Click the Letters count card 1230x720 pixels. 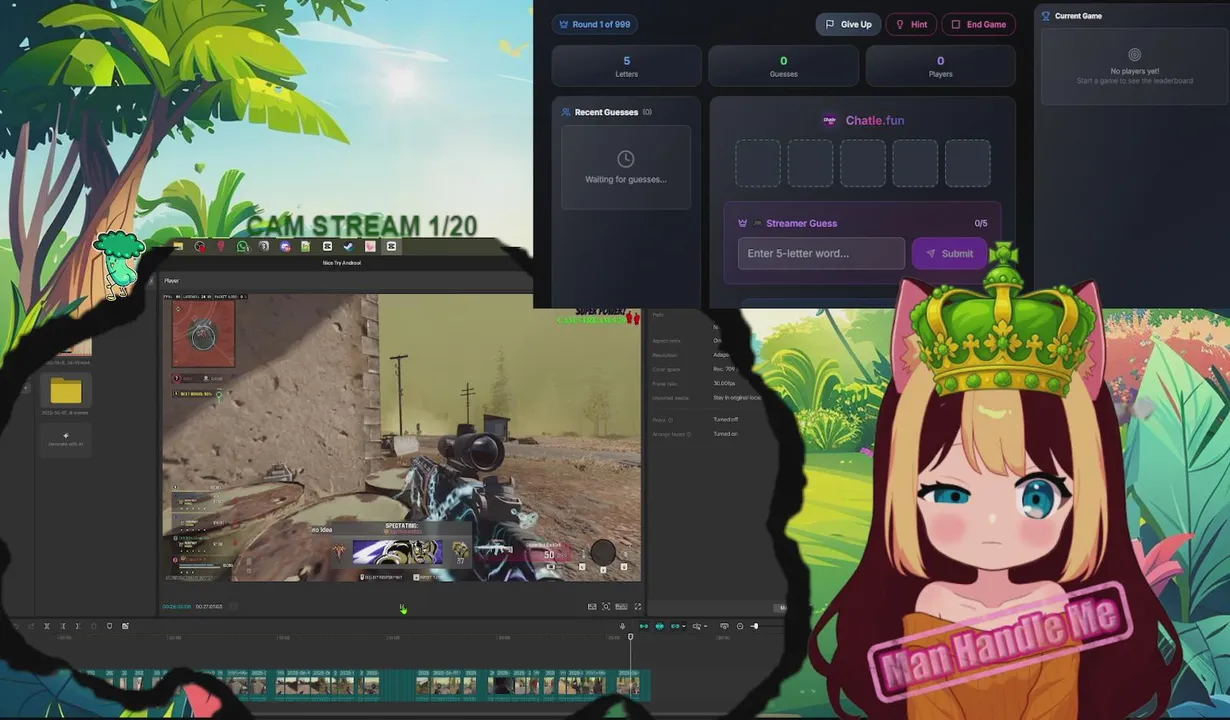pos(627,66)
